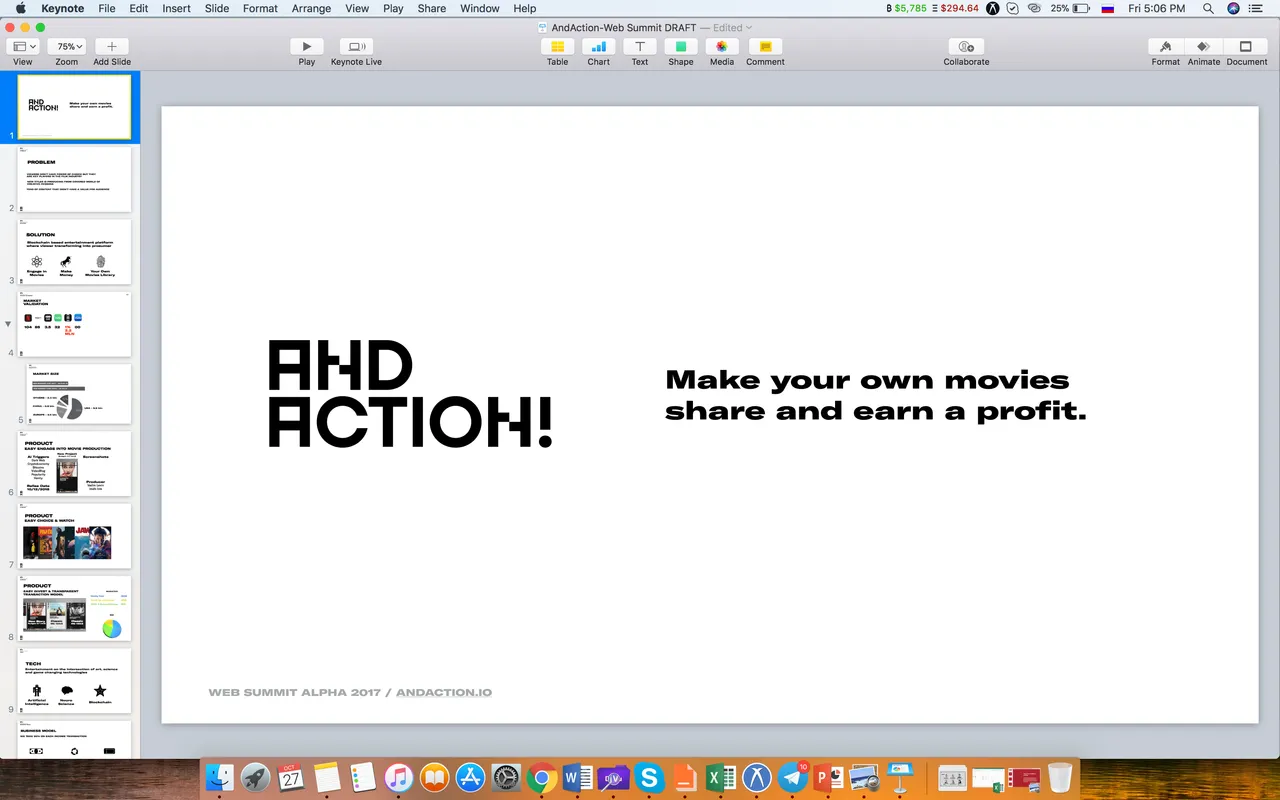This screenshot has height=800, width=1280.
Task: Select slide 2 PROBLEM thumbnail
Action: click(75, 180)
